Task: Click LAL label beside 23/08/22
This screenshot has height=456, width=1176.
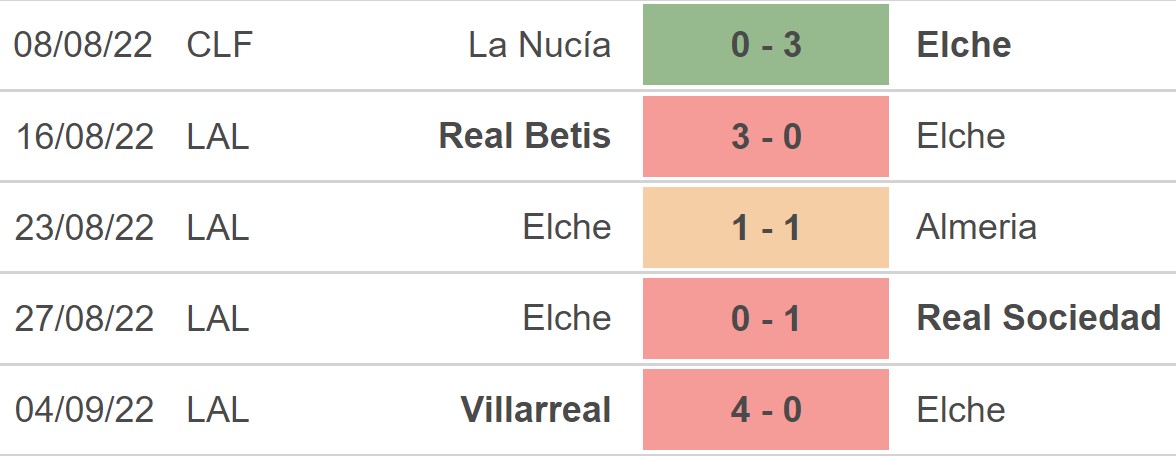Action: (217, 227)
